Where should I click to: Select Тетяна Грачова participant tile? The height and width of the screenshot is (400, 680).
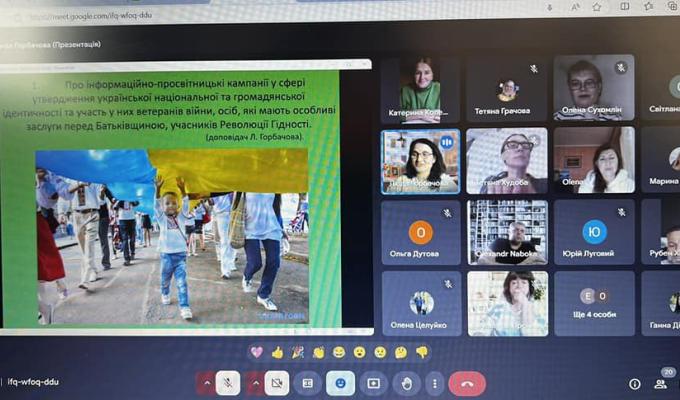tap(507, 89)
